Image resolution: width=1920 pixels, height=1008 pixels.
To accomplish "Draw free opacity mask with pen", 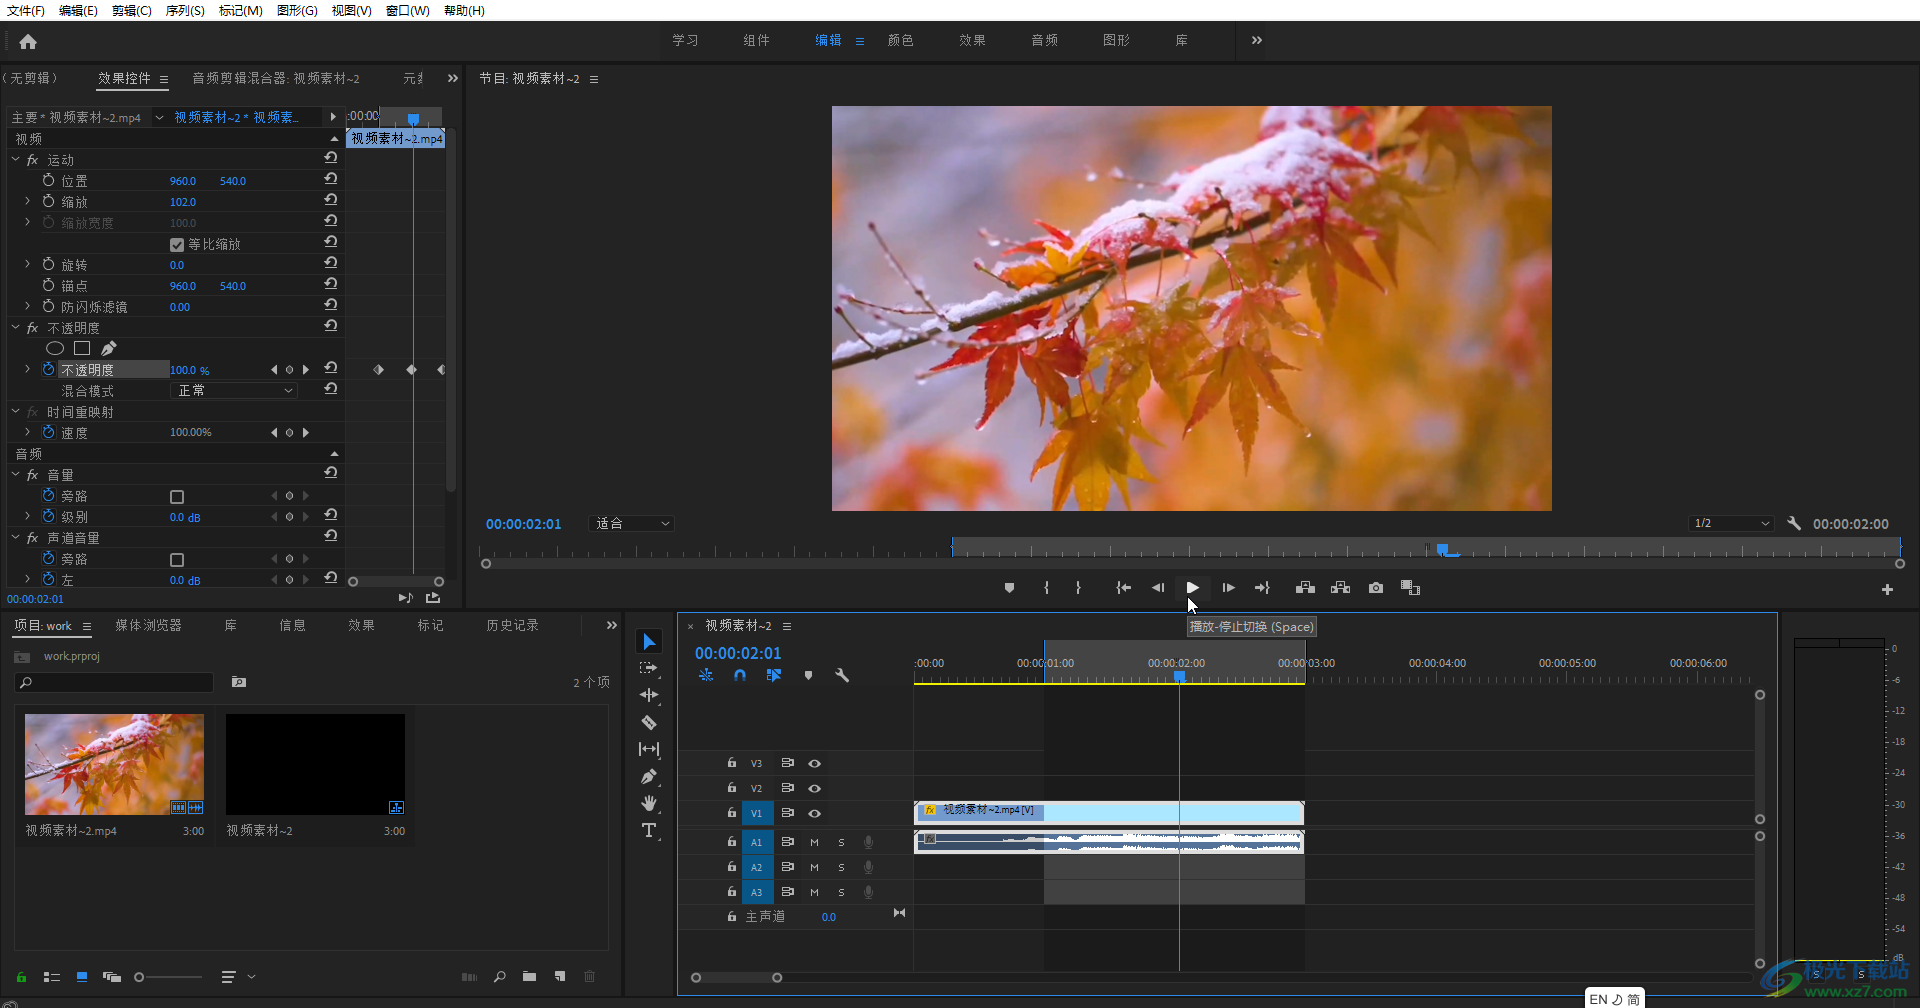I will [x=109, y=348].
